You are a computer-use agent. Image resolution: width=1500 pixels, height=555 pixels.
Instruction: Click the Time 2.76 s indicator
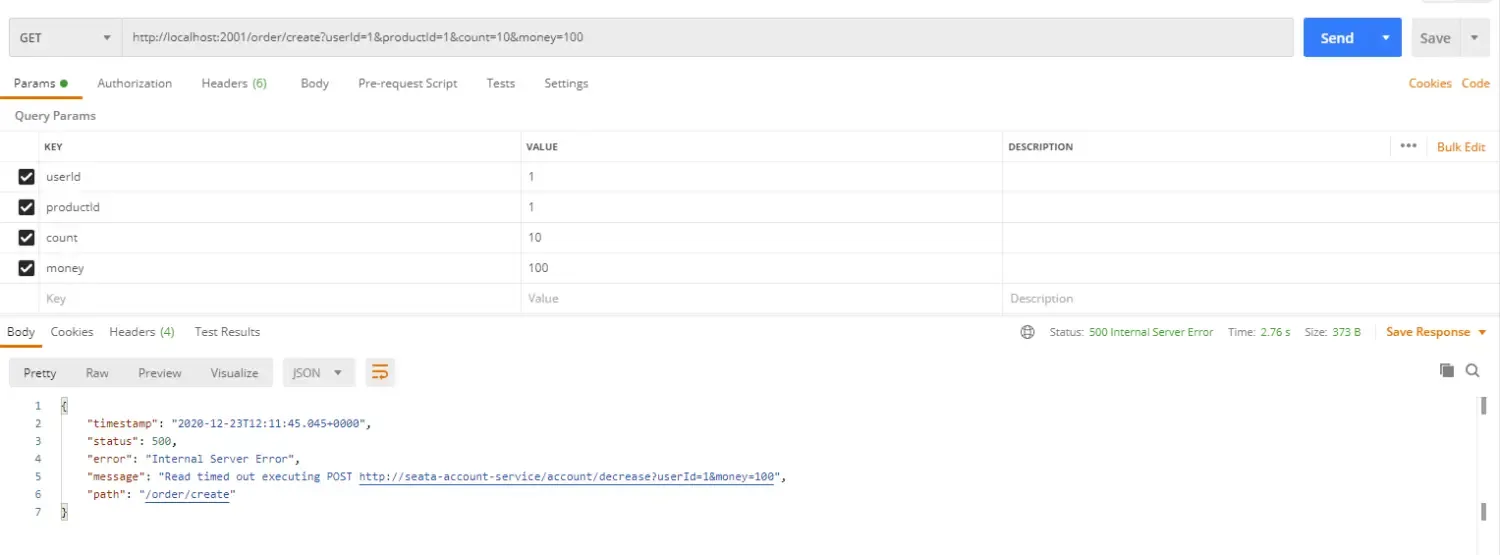(1259, 332)
